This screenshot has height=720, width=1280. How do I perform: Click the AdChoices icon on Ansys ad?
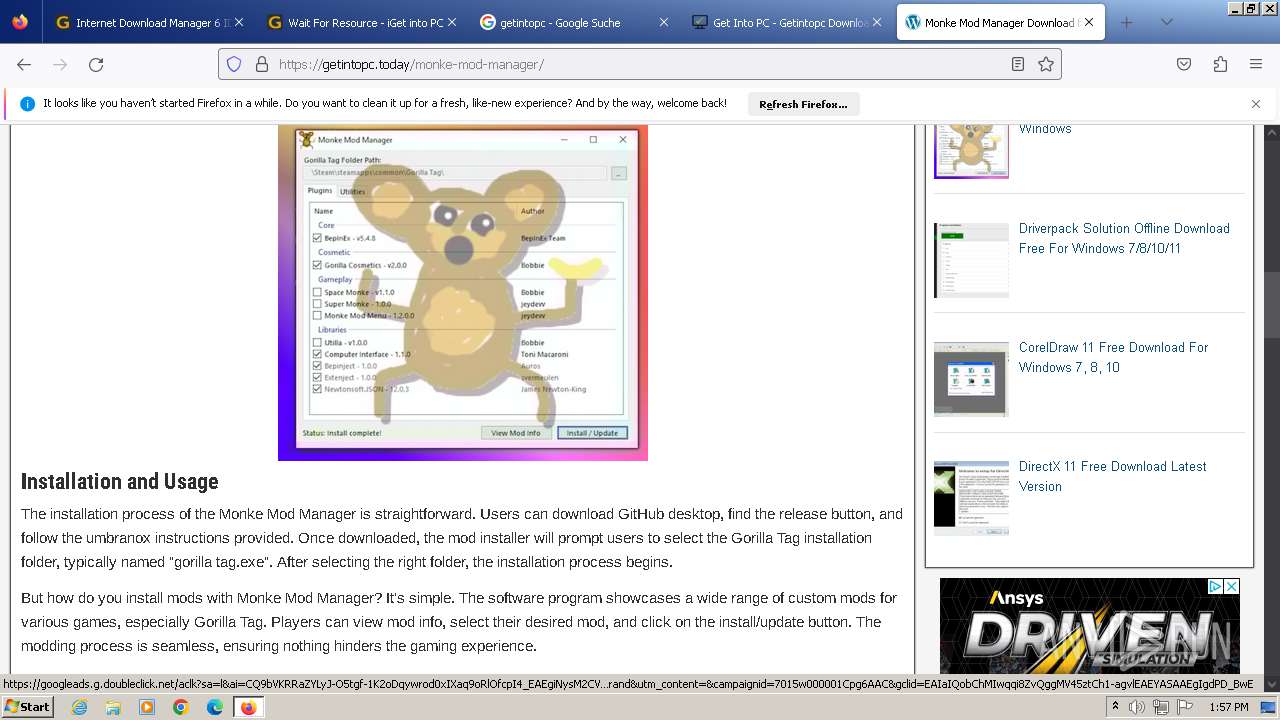point(1215,586)
